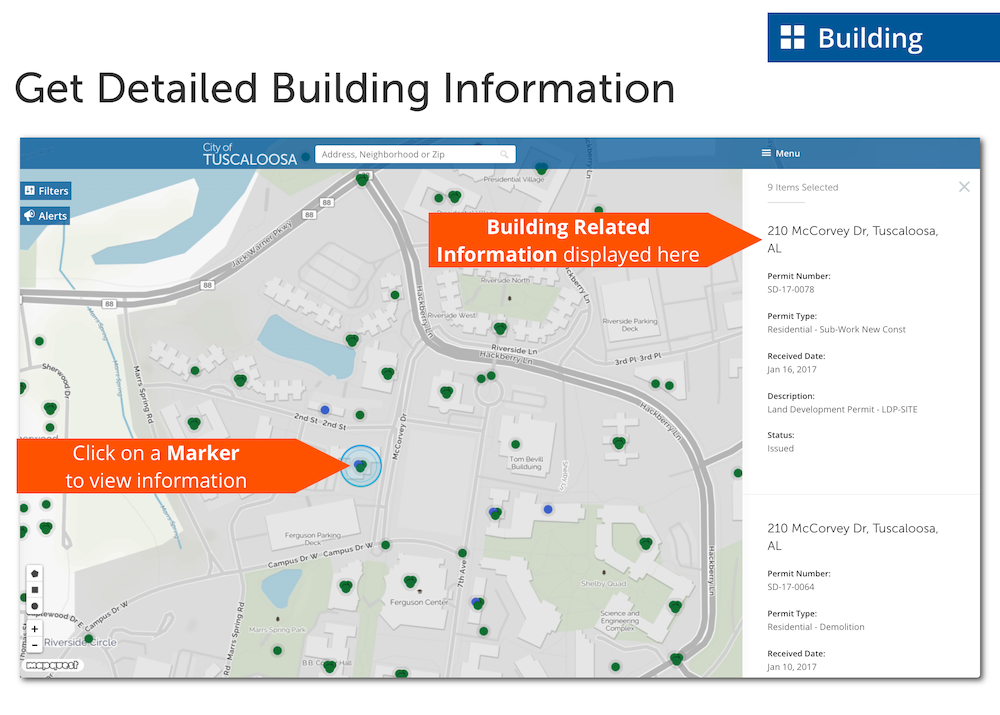
Task: Open the Alerts button
Action: [x=46, y=216]
